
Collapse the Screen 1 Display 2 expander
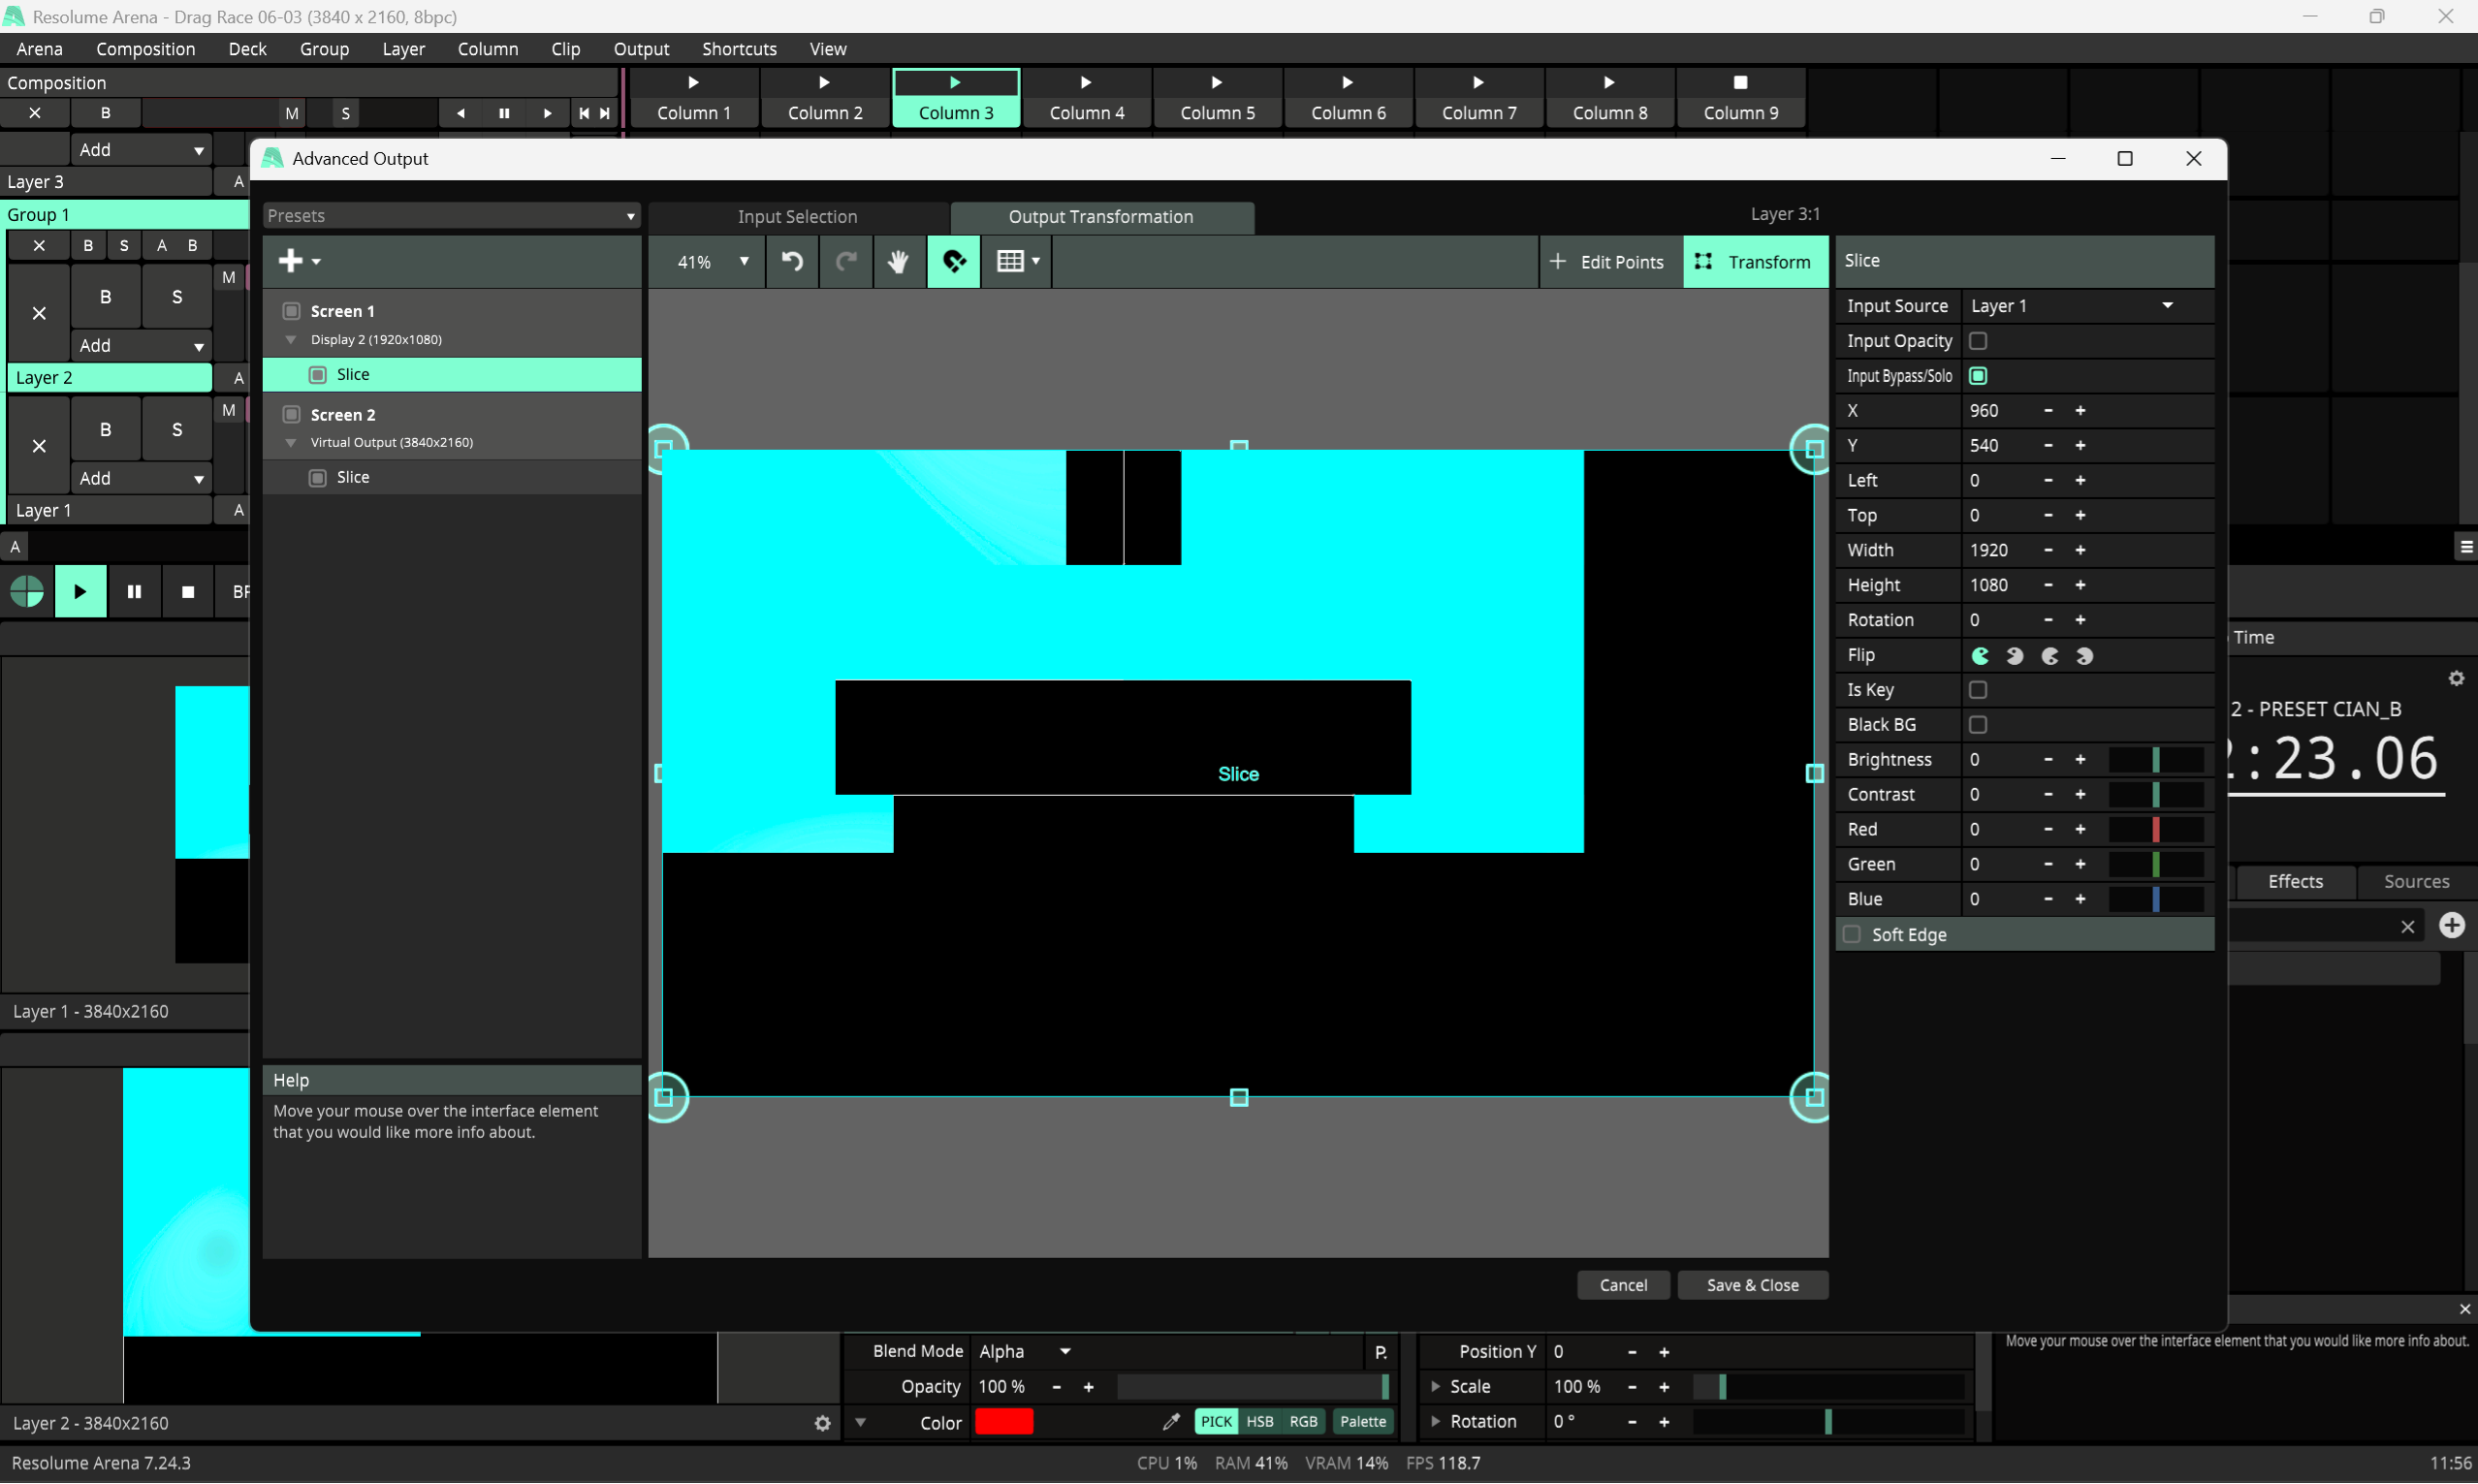point(291,340)
